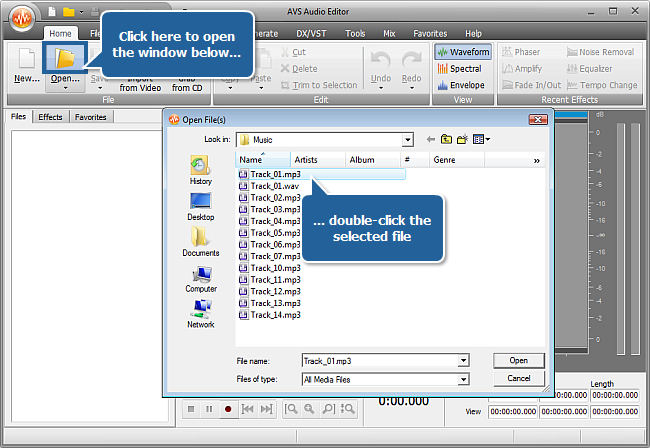
Task: Switch to Files panel tab
Action: click(x=18, y=117)
